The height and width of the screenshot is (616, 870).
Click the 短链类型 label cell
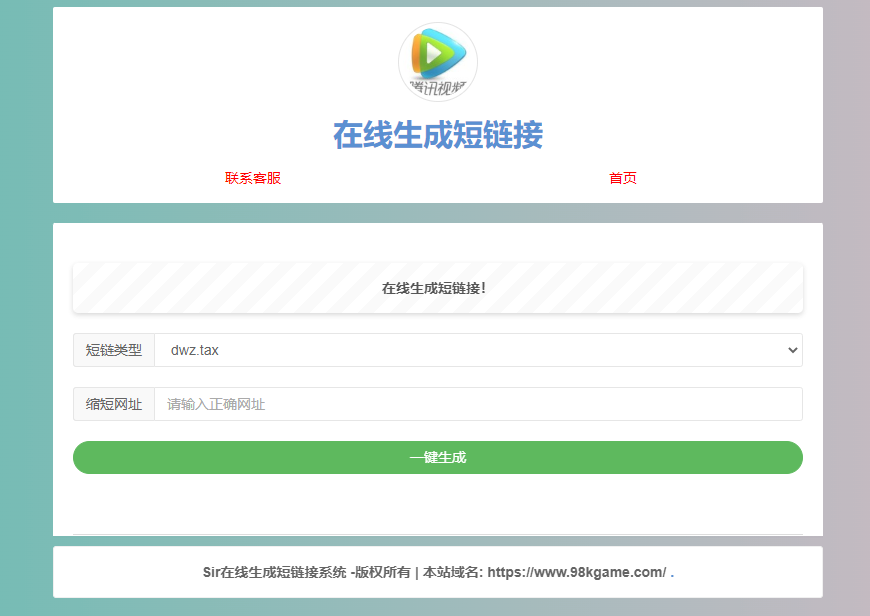click(113, 350)
